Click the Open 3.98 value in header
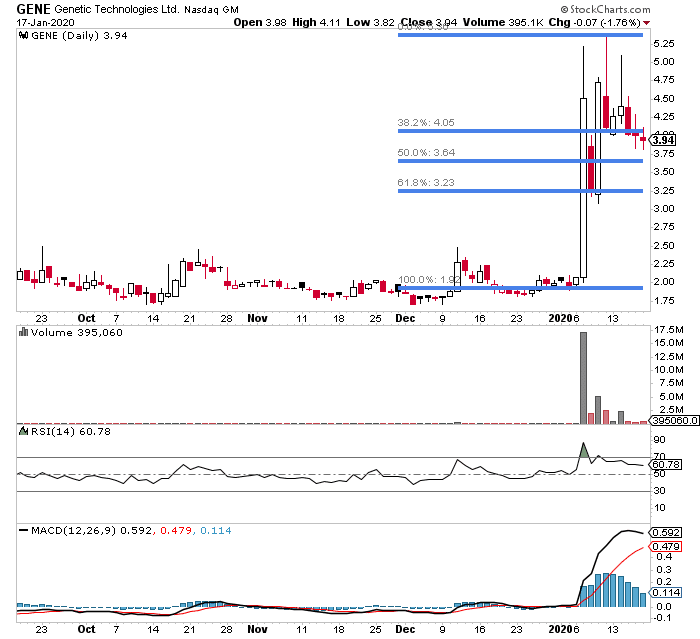Viewport: 700px width, 639px height. 260,22
